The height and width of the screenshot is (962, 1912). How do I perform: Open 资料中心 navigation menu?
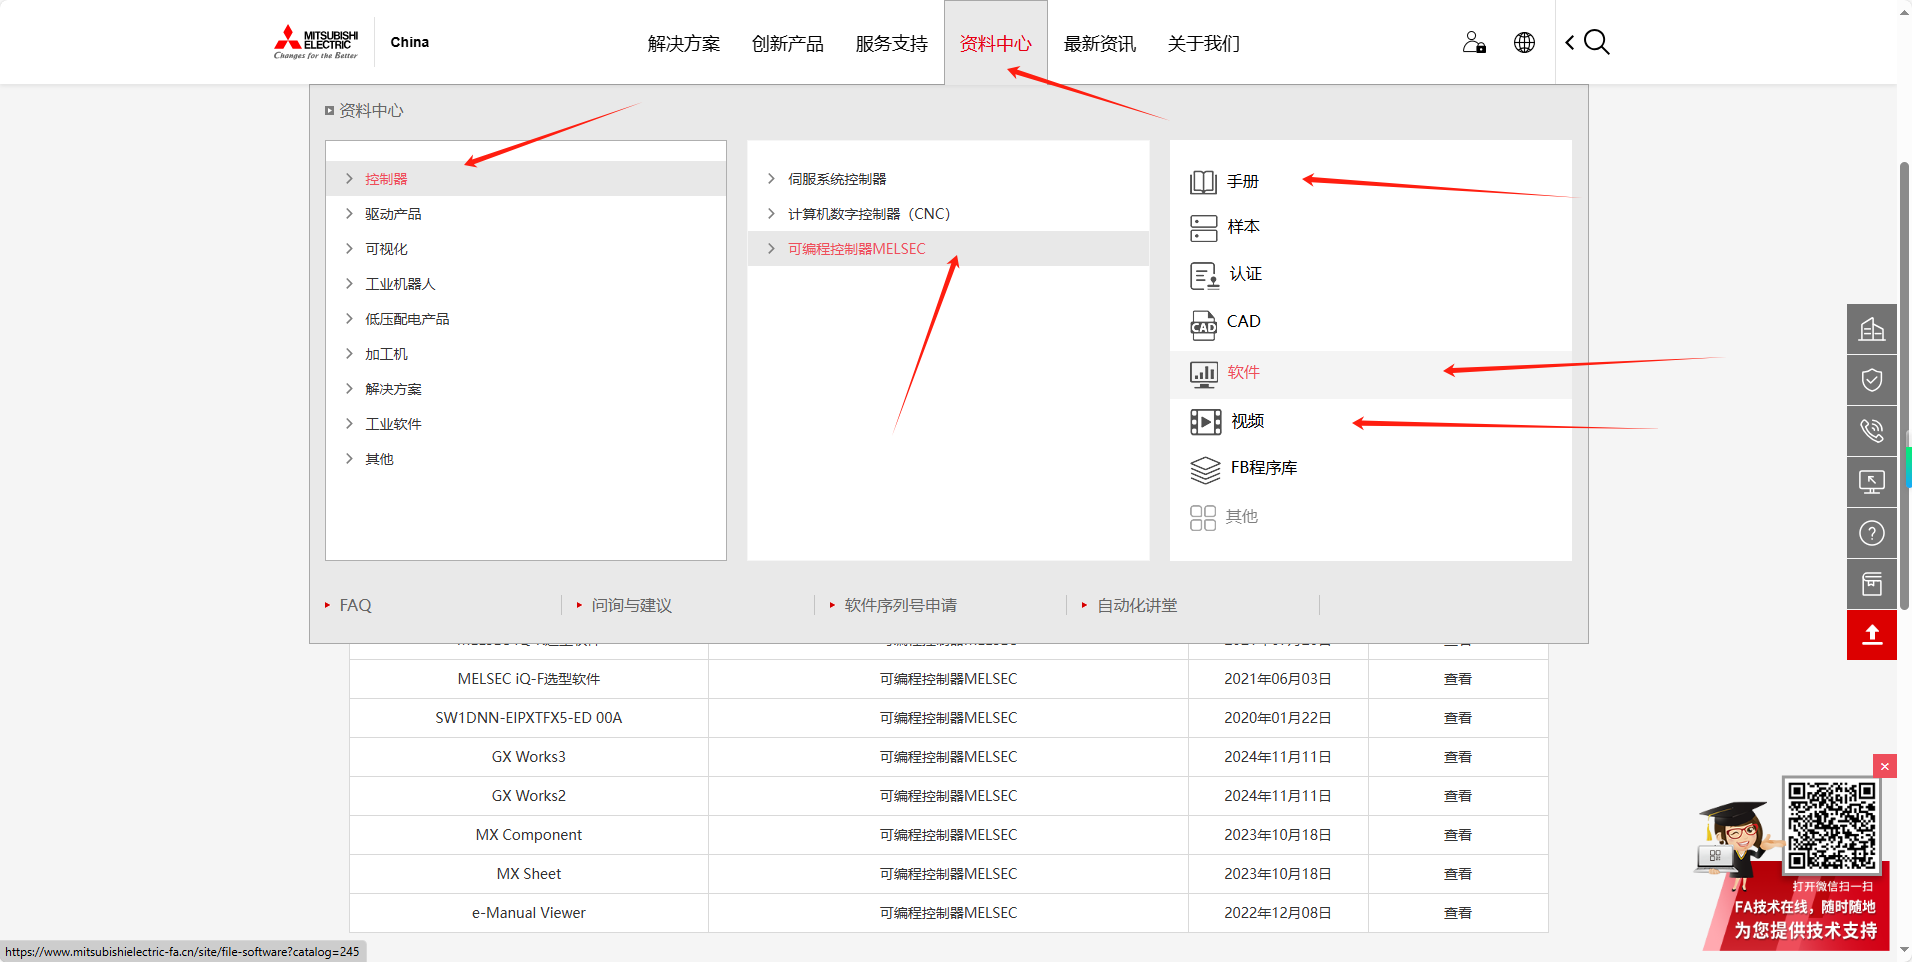click(x=996, y=44)
